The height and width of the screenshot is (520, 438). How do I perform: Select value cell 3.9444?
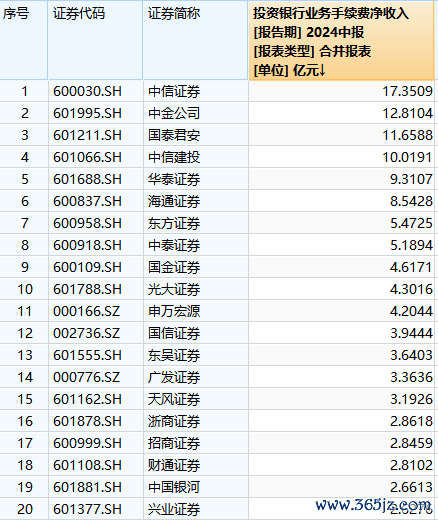click(x=342, y=333)
